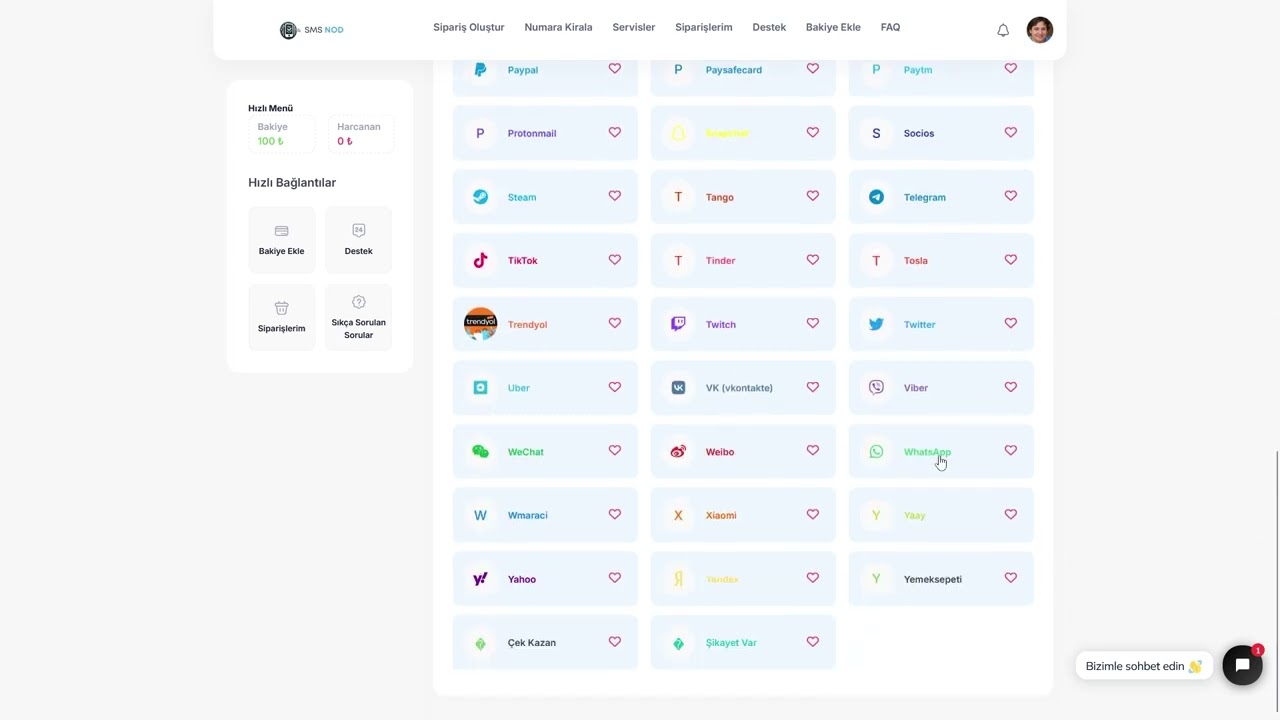This screenshot has height=720, width=1280.
Task: Select the Viber service icon
Action: point(876,388)
